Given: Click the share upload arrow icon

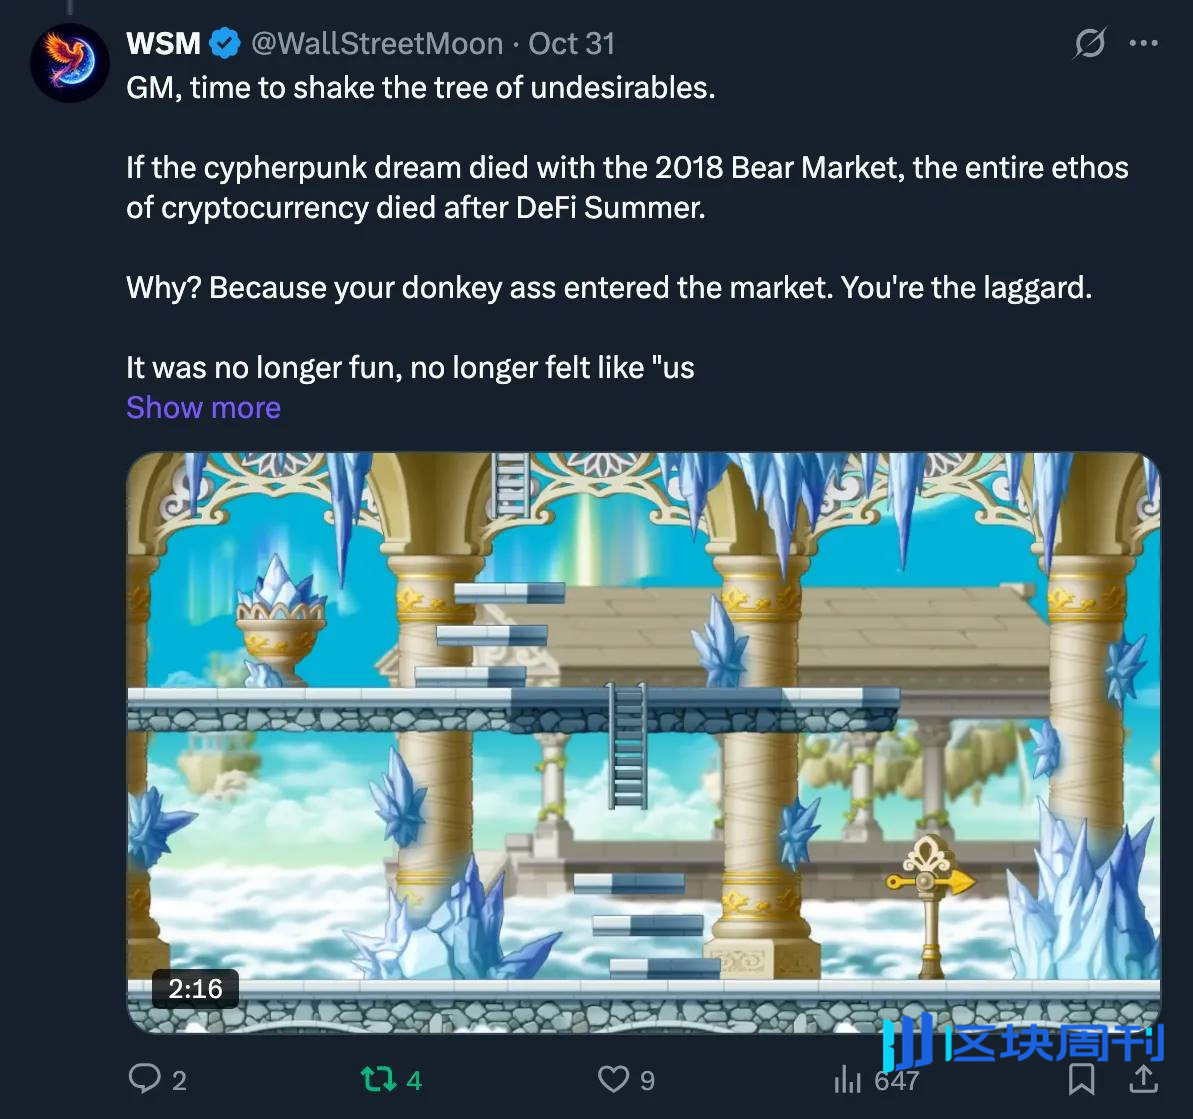Looking at the screenshot, I should (x=1143, y=1078).
